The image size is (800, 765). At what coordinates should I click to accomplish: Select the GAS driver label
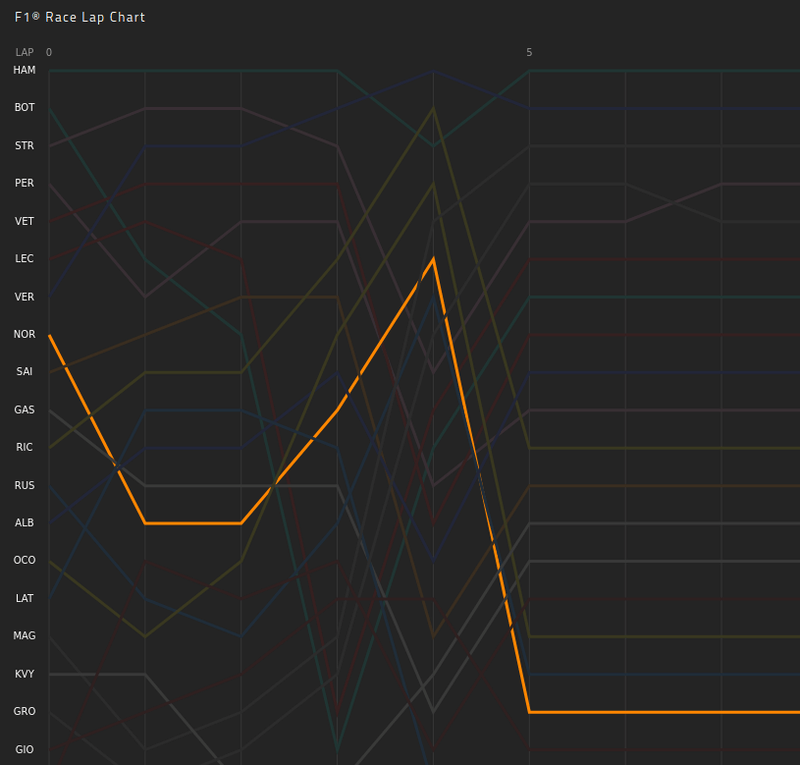pos(24,409)
